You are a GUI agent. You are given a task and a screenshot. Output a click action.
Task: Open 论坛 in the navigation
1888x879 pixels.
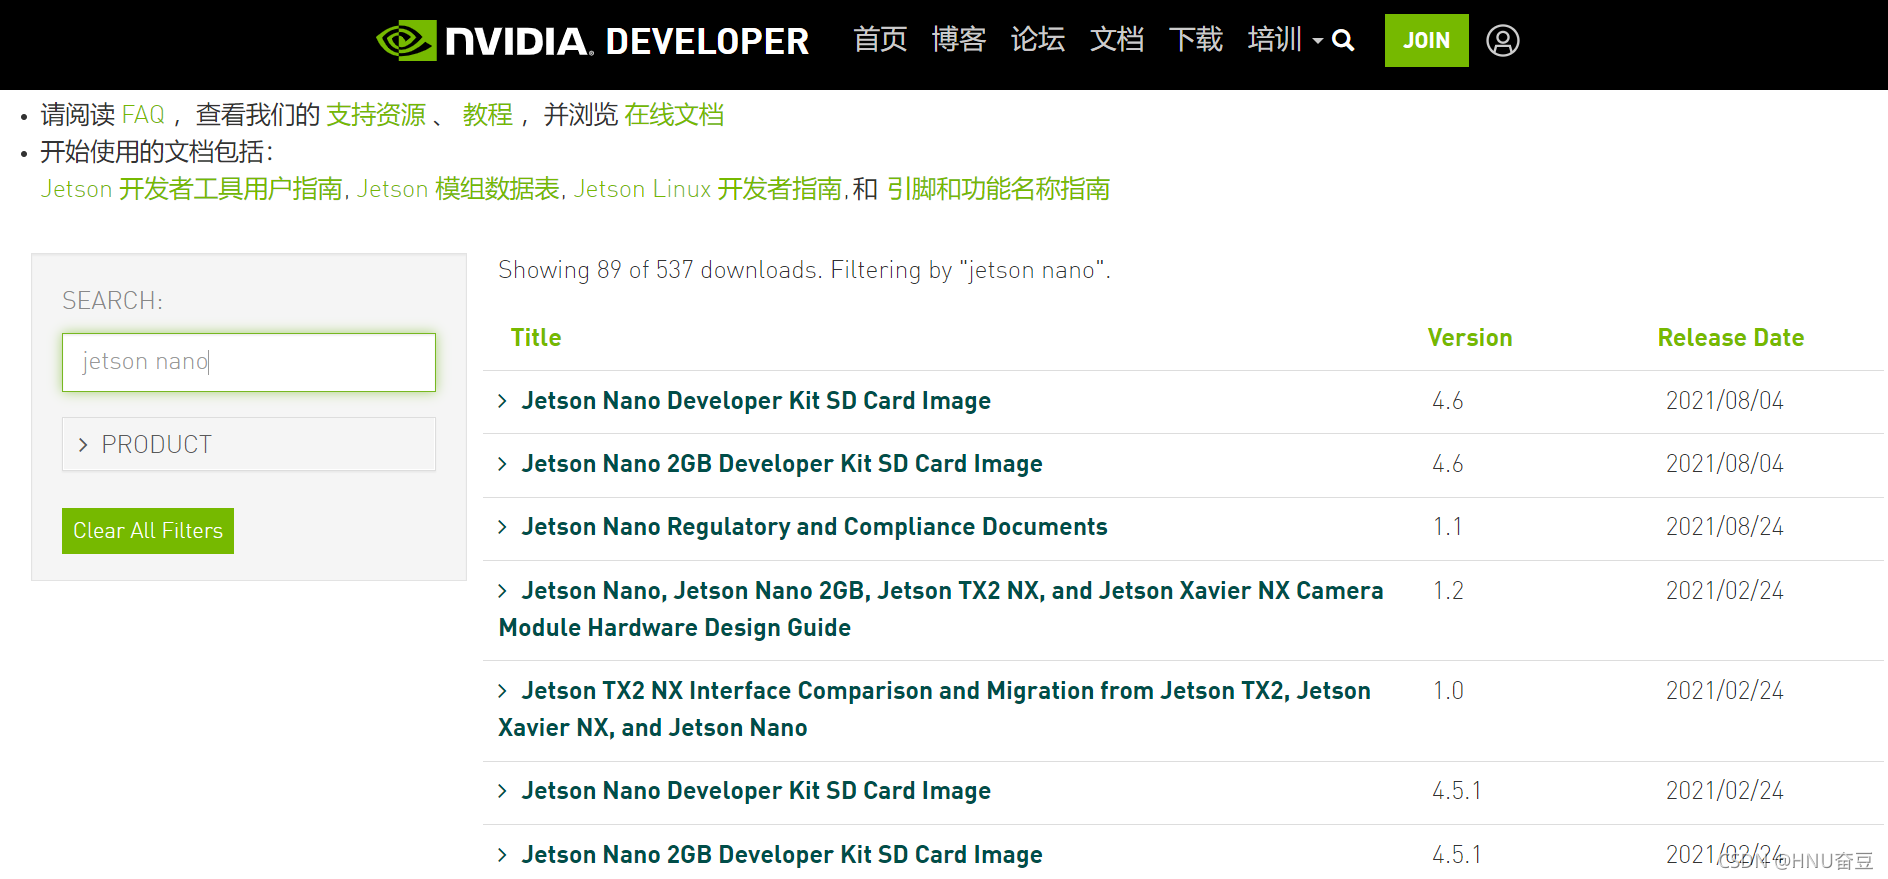click(1038, 39)
